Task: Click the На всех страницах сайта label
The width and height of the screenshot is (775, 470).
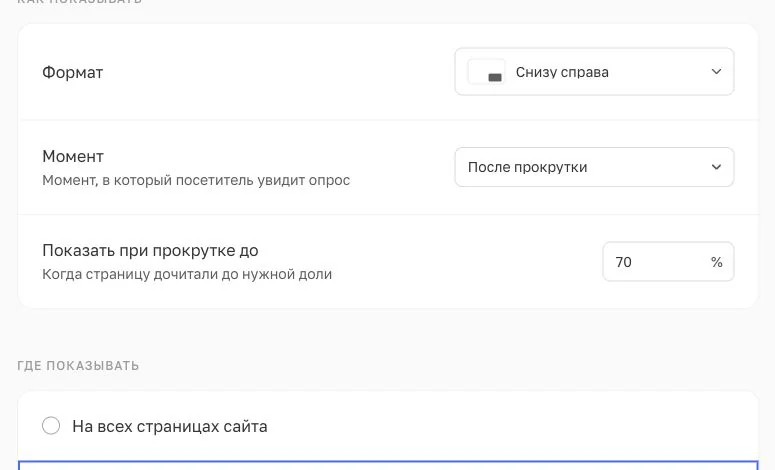Action: point(170,426)
